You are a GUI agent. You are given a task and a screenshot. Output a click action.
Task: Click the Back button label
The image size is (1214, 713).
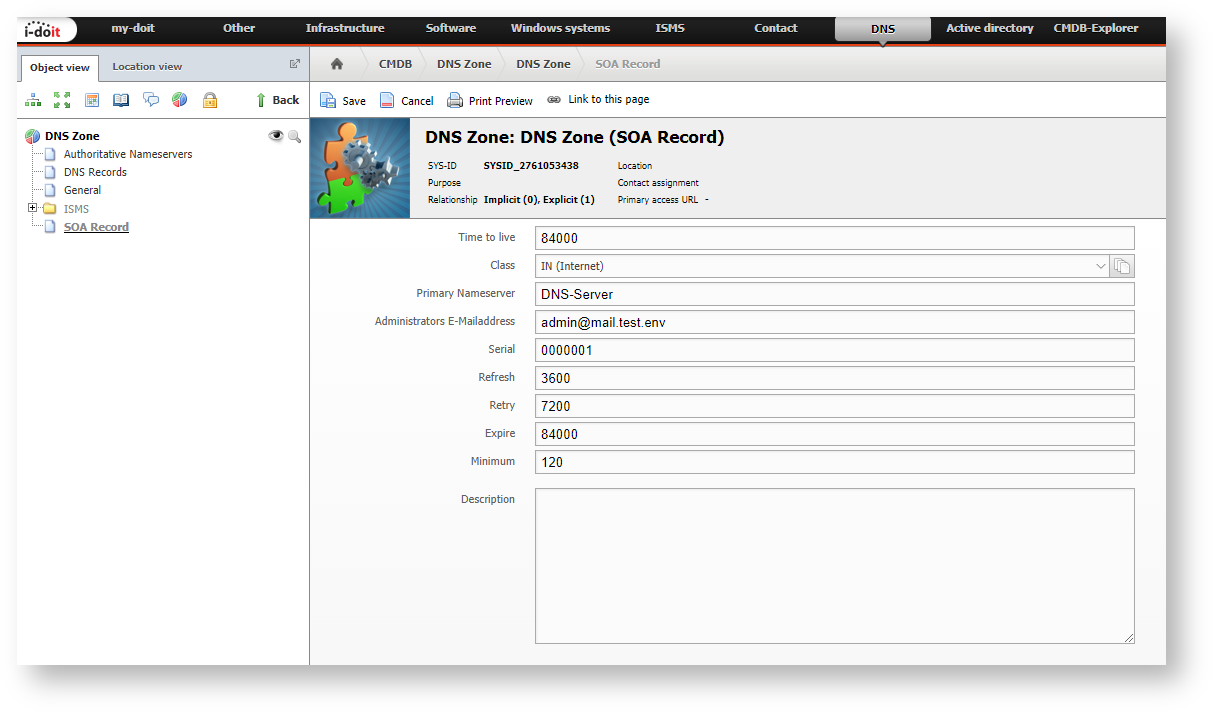pyautogui.click(x=286, y=100)
